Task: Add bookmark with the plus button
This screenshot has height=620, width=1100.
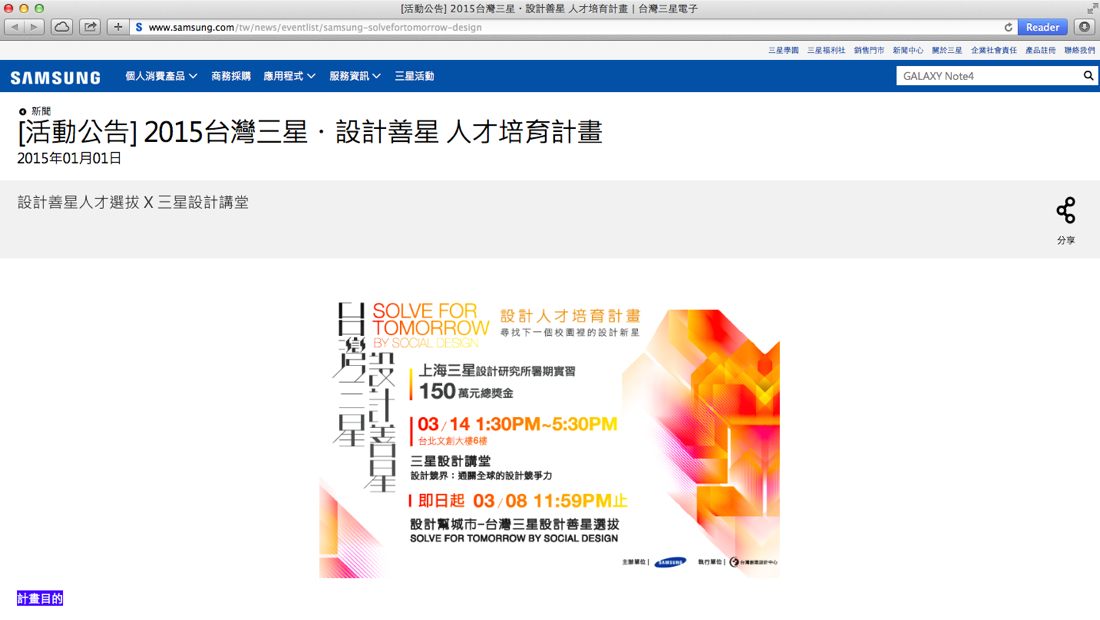Action: [x=118, y=27]
